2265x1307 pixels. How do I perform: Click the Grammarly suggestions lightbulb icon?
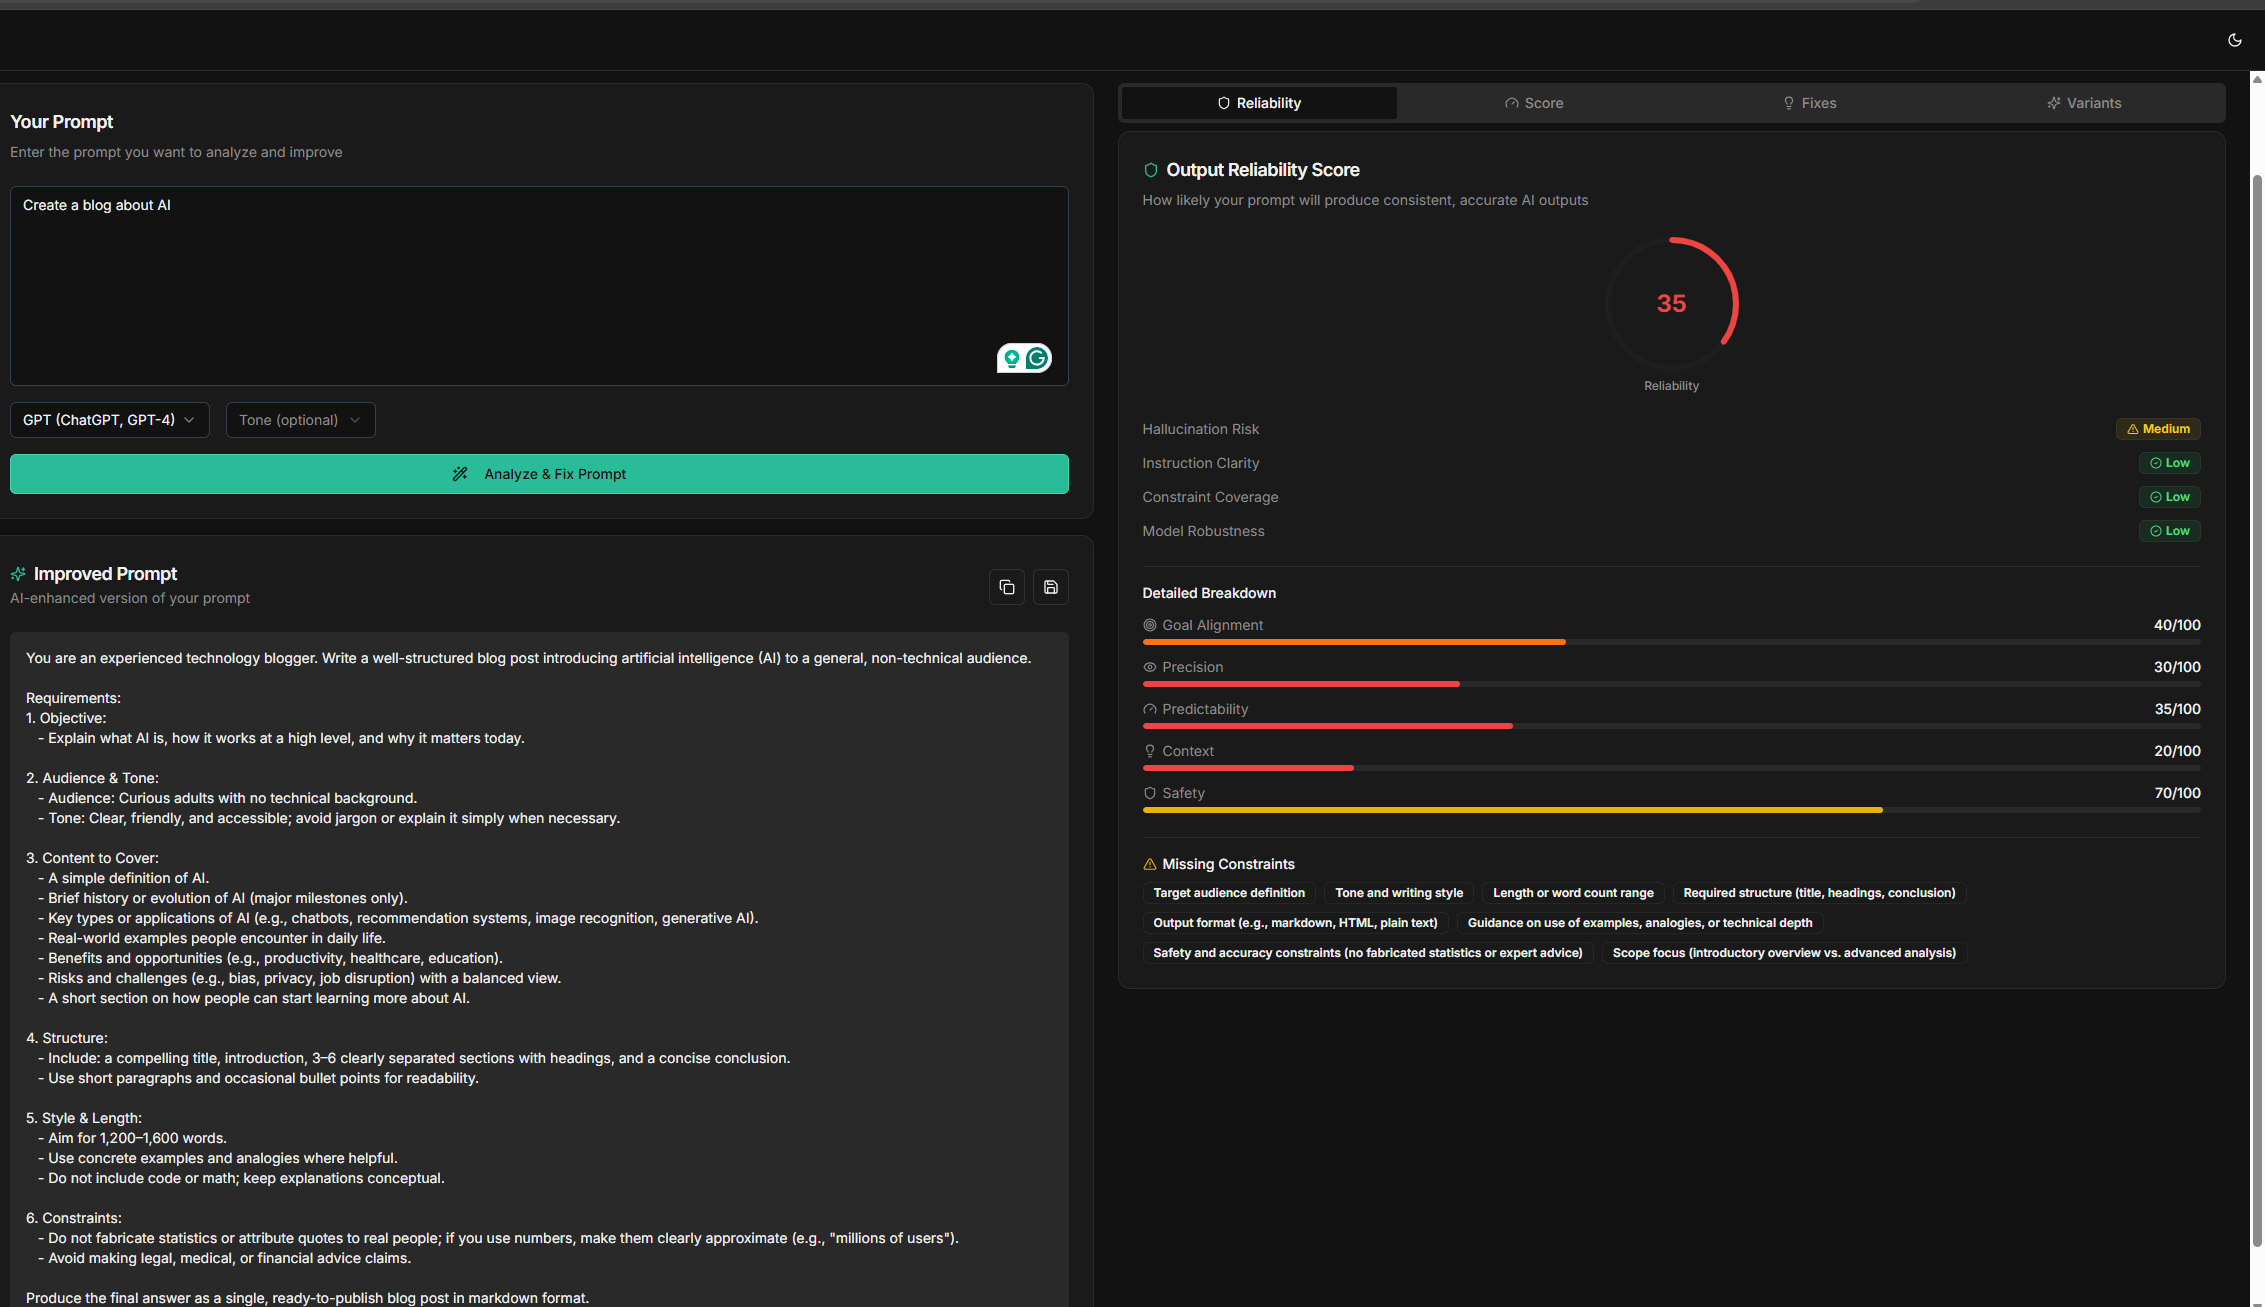click(x=1012, y=357)
